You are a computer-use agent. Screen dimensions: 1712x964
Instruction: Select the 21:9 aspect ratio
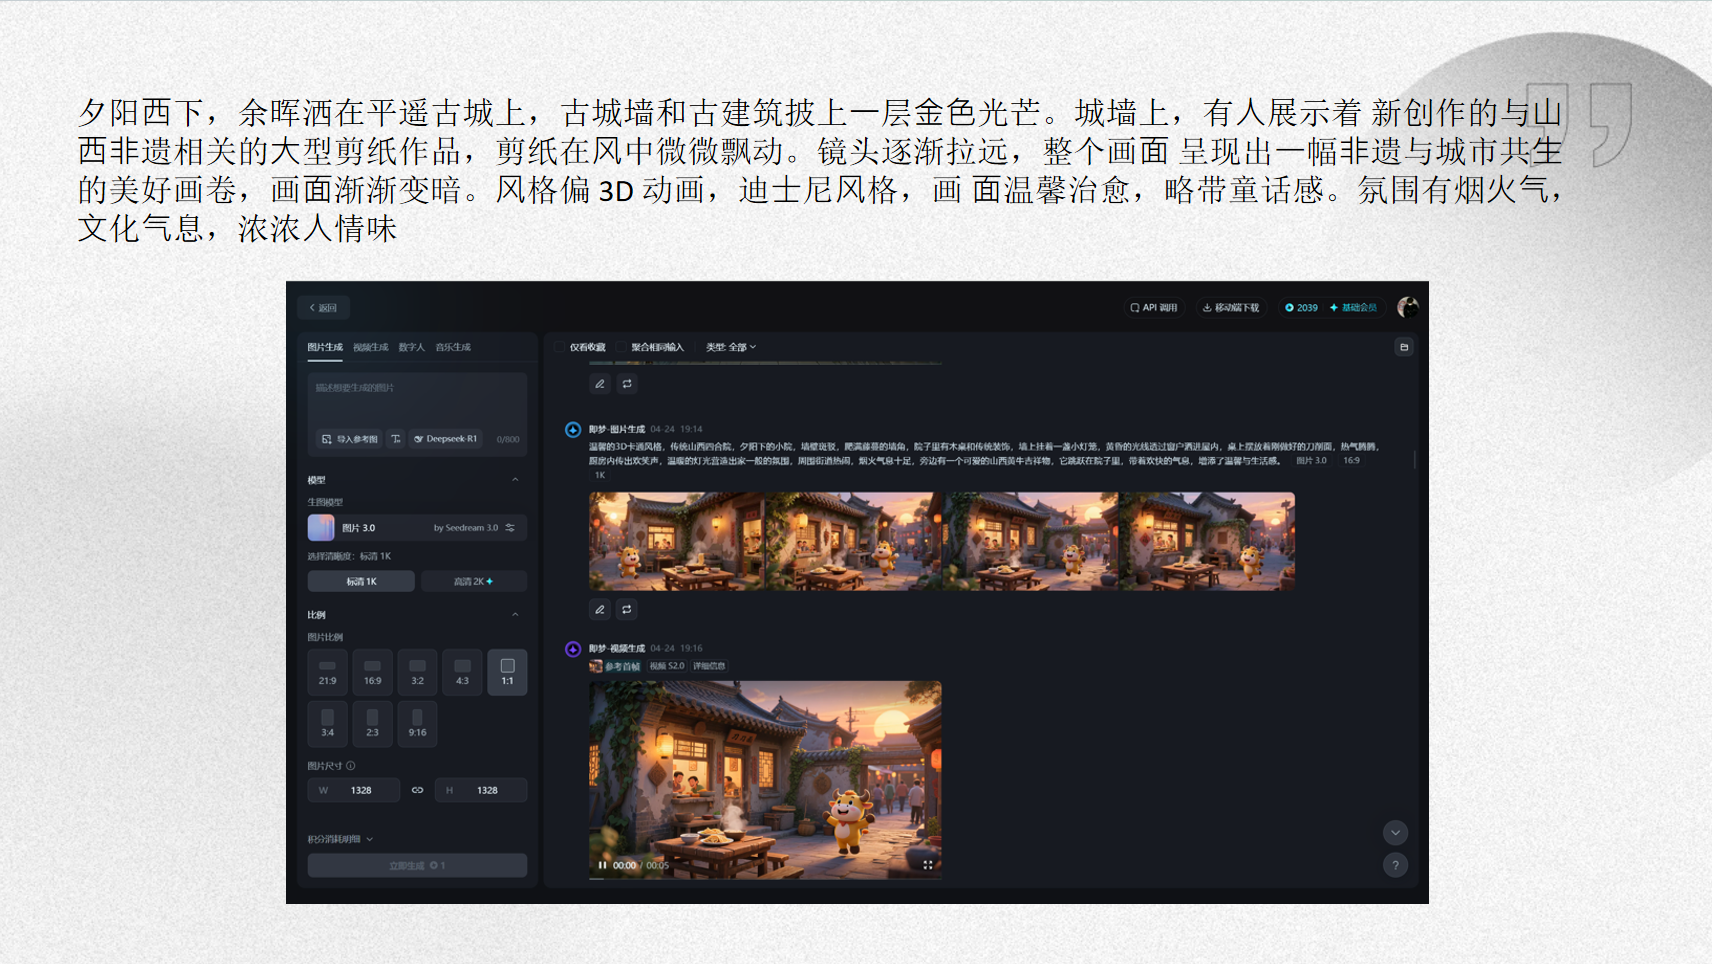tap(328, 671)
